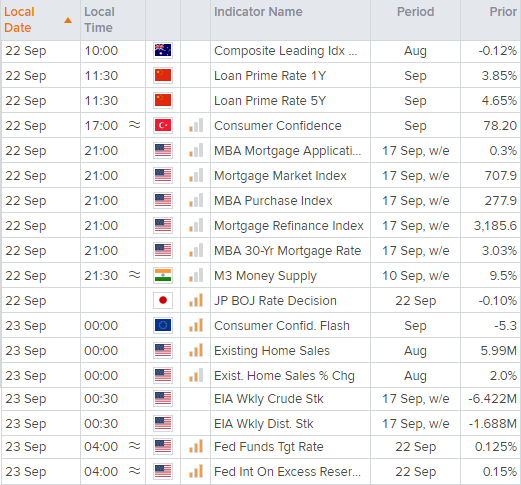
Task: Click the Period column header
Action: pyautogui.click(x=416, y=12)
